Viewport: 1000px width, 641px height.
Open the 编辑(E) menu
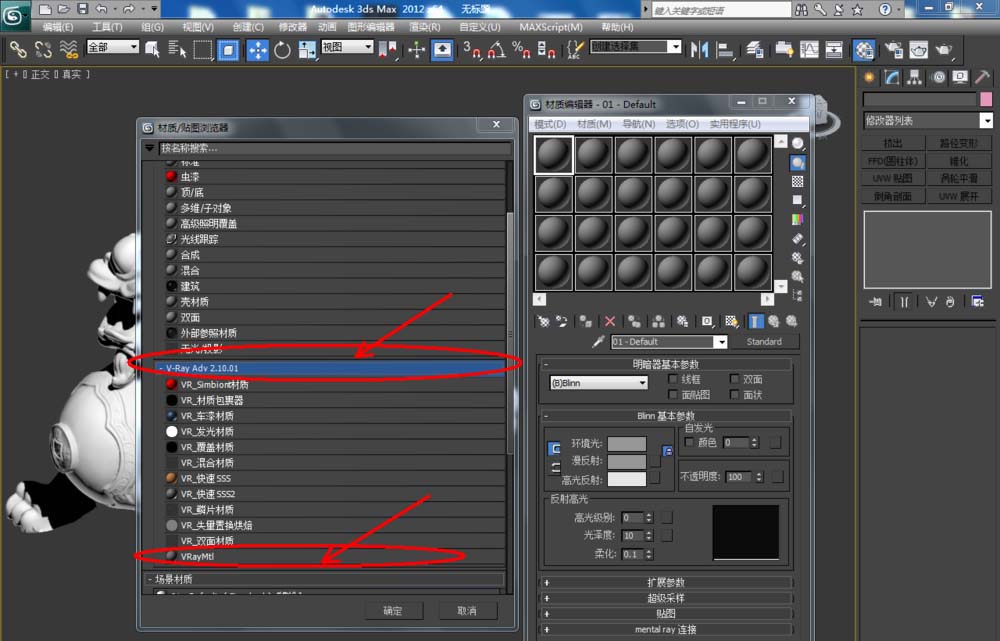[57, 27]
